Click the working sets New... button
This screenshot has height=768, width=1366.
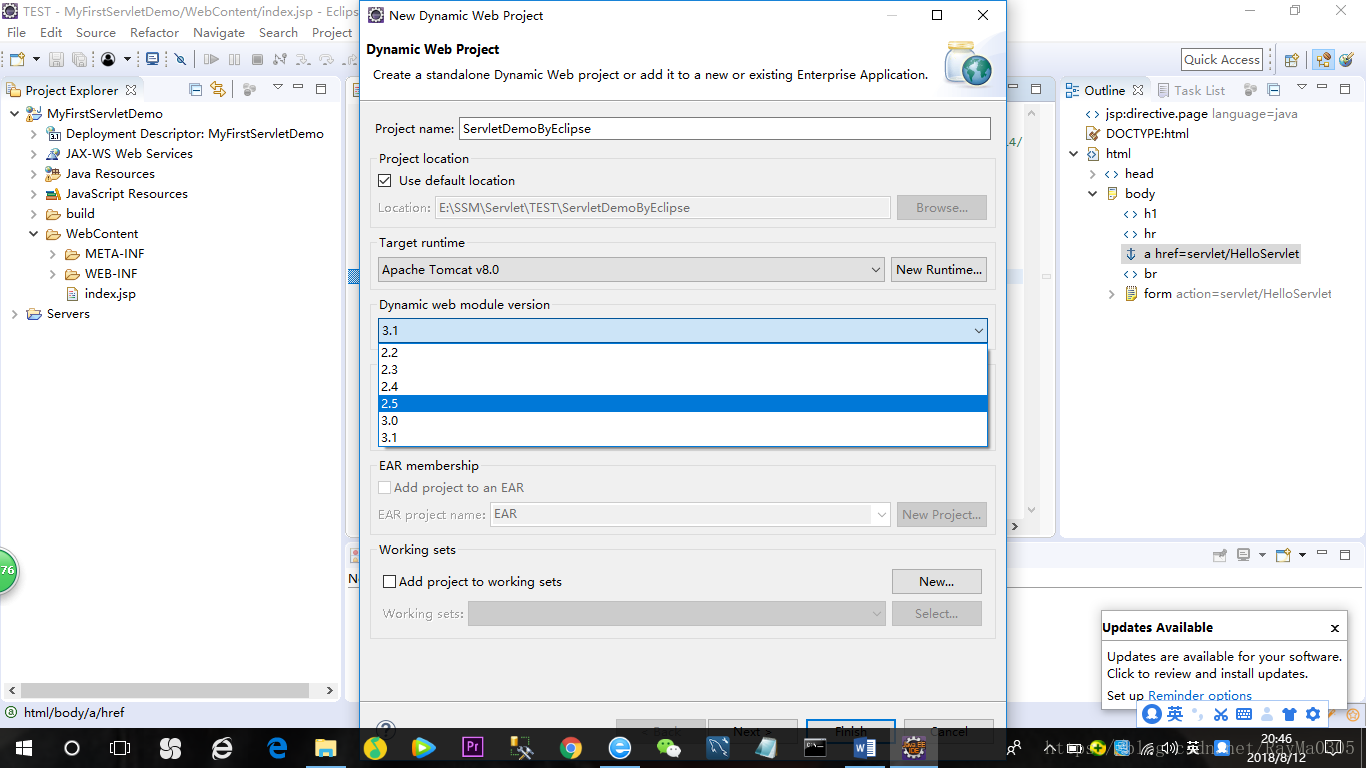pyautogui.click(x=937, y=581)
